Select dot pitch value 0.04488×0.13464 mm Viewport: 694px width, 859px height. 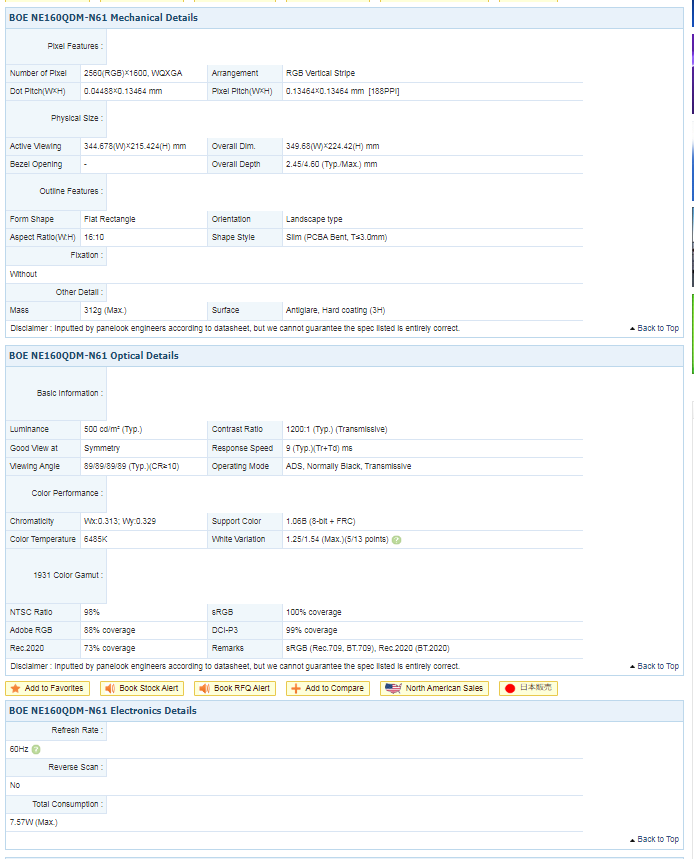(x=123, y=91)
